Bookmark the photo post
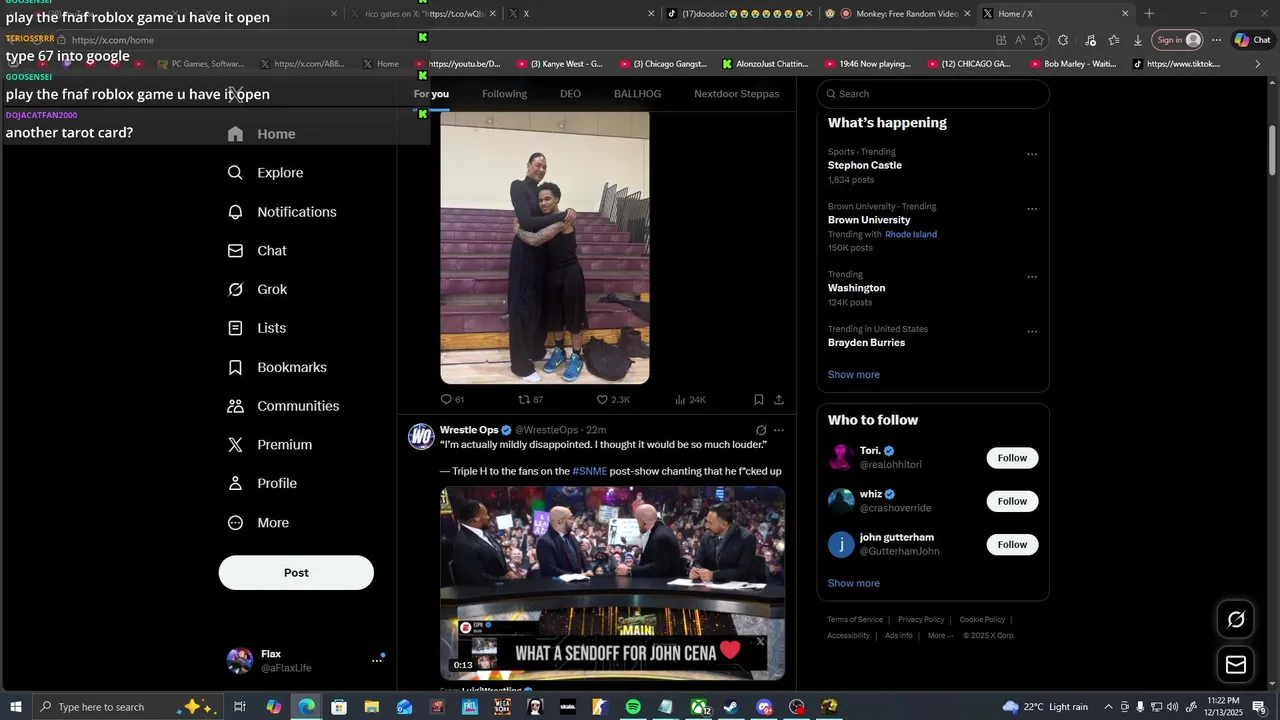The height and width of the screenshot is (720, 1280). tap(759, 399)
